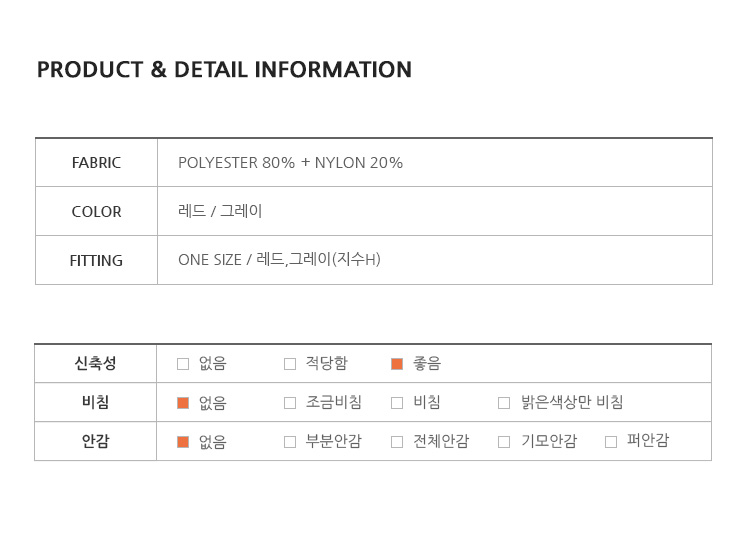
Task: Check the 신축성 적당함 checkbox
Action: coord(290,364)
